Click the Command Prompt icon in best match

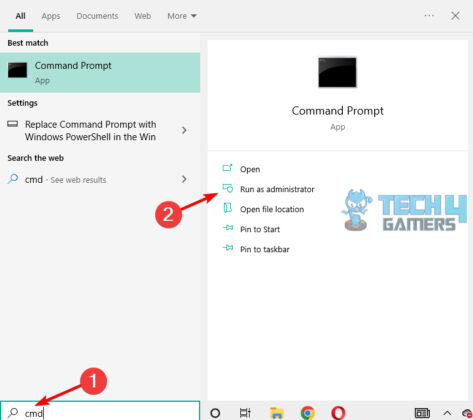tap(17, 70)
